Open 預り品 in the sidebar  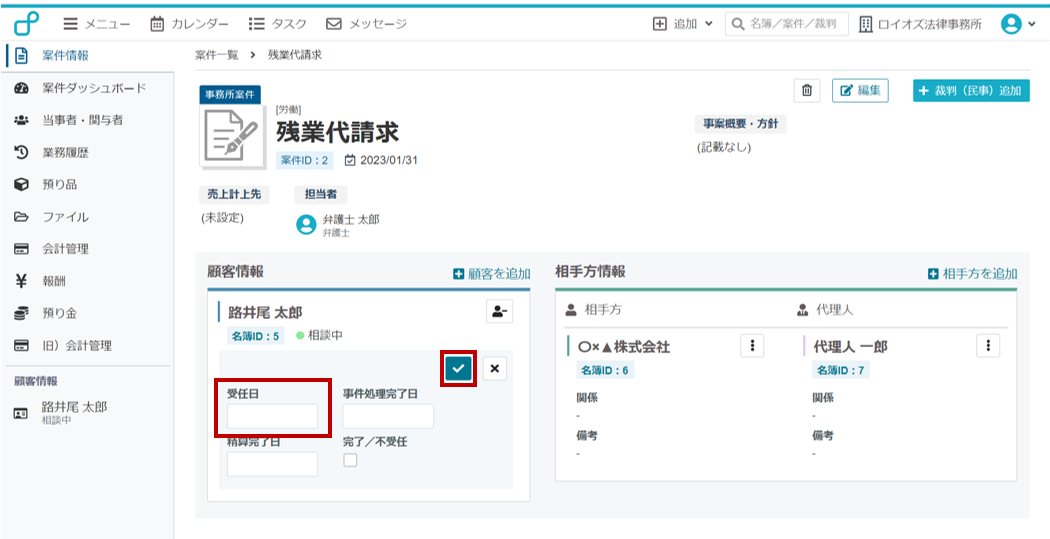58,184
